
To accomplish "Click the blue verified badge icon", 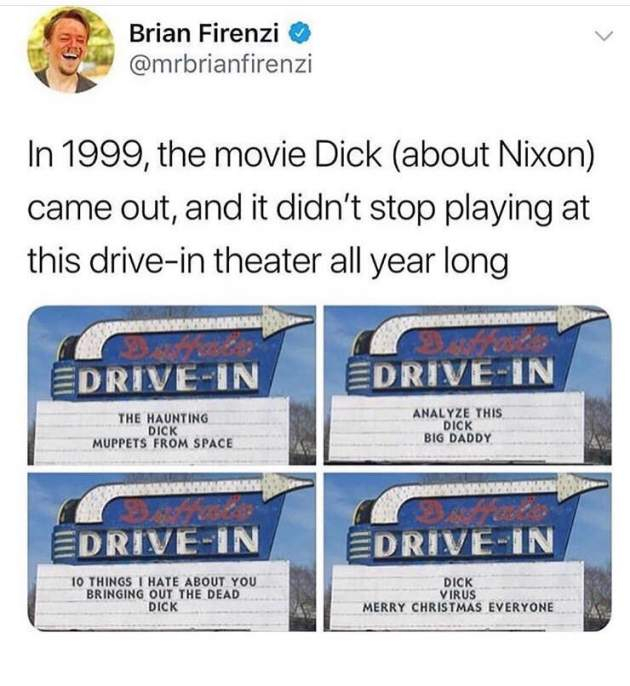I will tap(300, 34).
